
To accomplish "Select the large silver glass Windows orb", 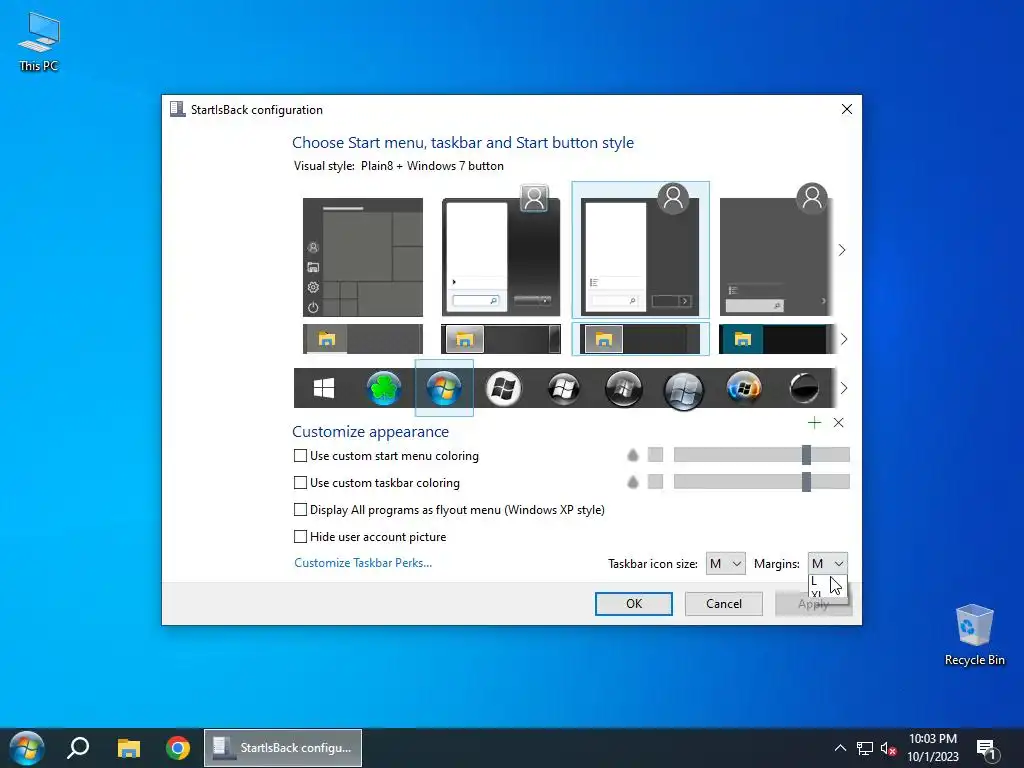I will click(x=683, y=391).
